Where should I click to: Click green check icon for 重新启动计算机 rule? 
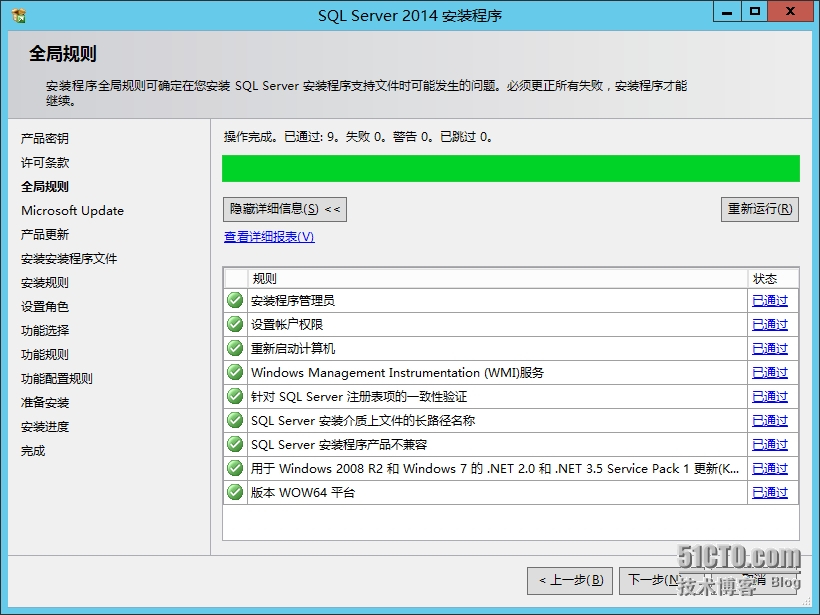[x=235, y=348]
